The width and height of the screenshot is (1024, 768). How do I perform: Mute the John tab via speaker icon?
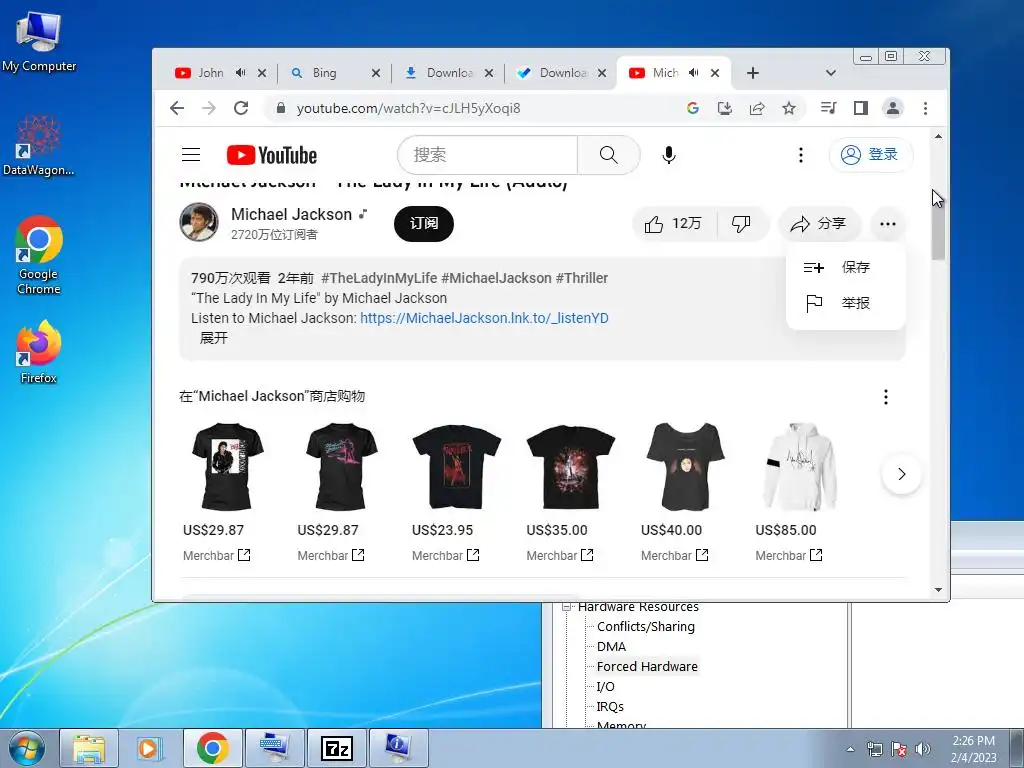[241, 72]
